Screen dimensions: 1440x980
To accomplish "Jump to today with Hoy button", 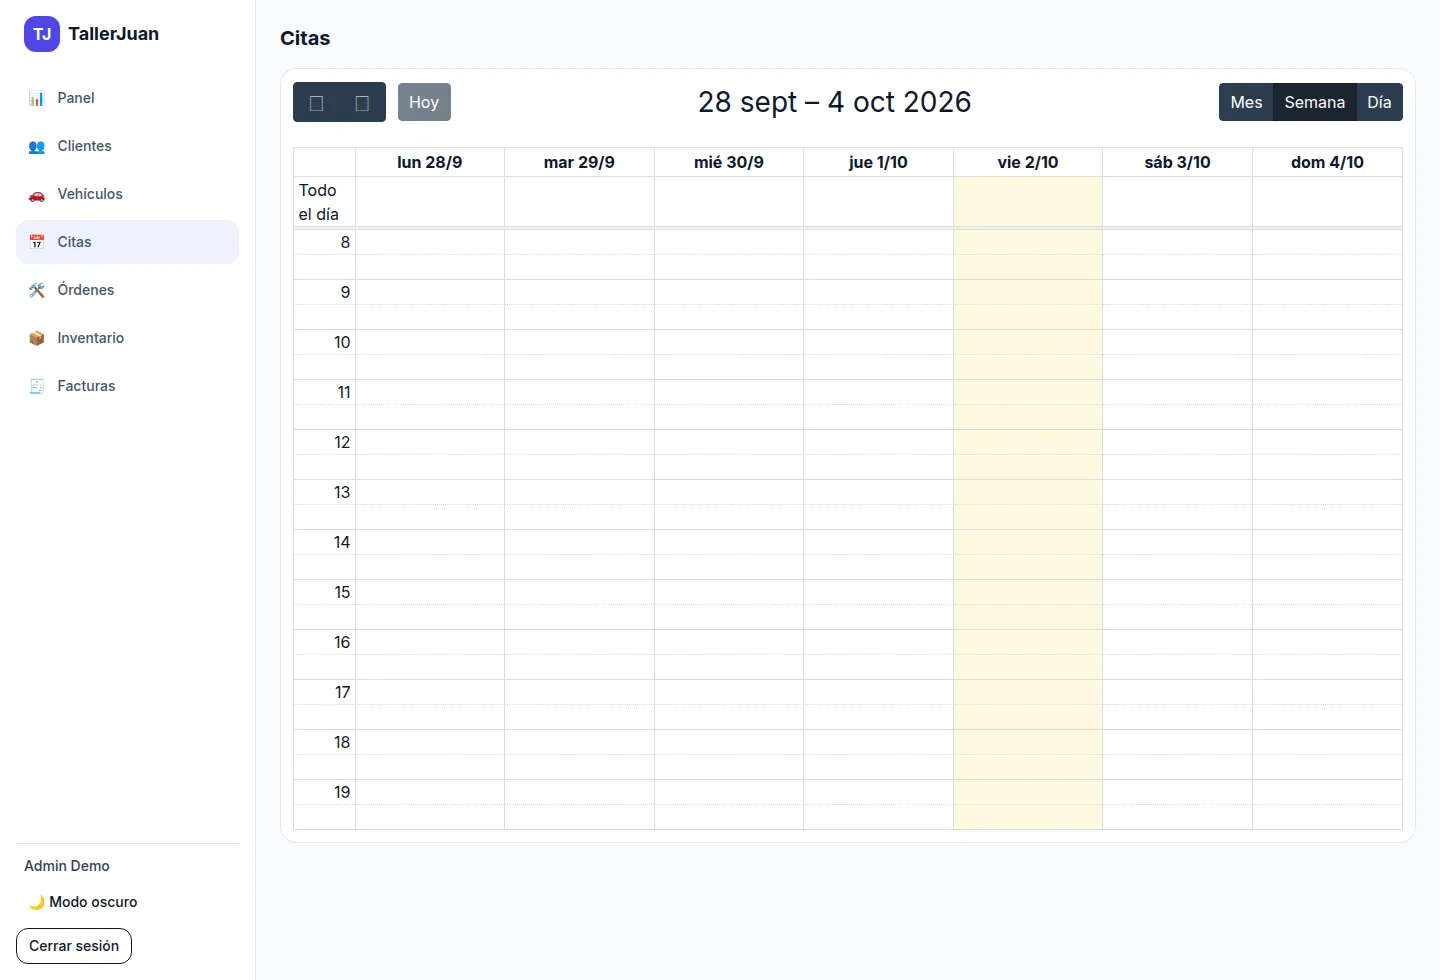I will click(424, 102).
